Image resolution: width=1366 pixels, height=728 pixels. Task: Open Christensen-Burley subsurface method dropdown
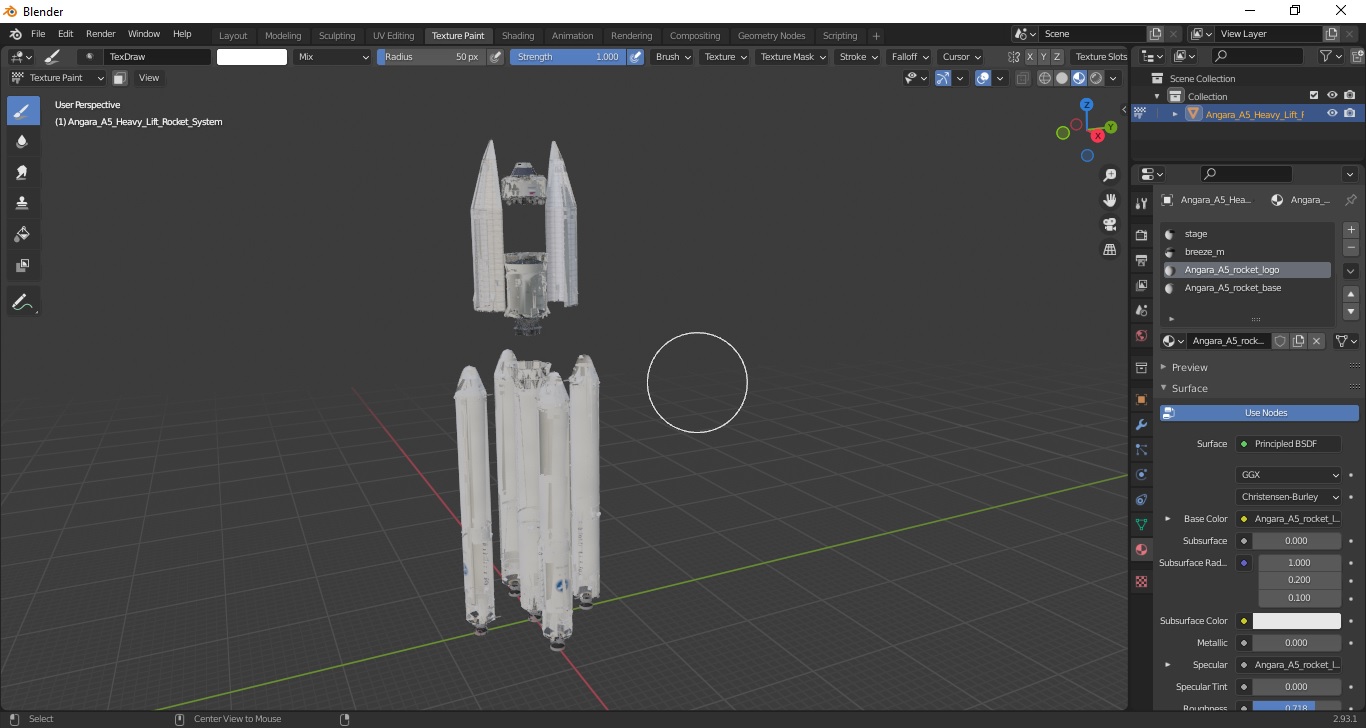tap(1288, 497)
